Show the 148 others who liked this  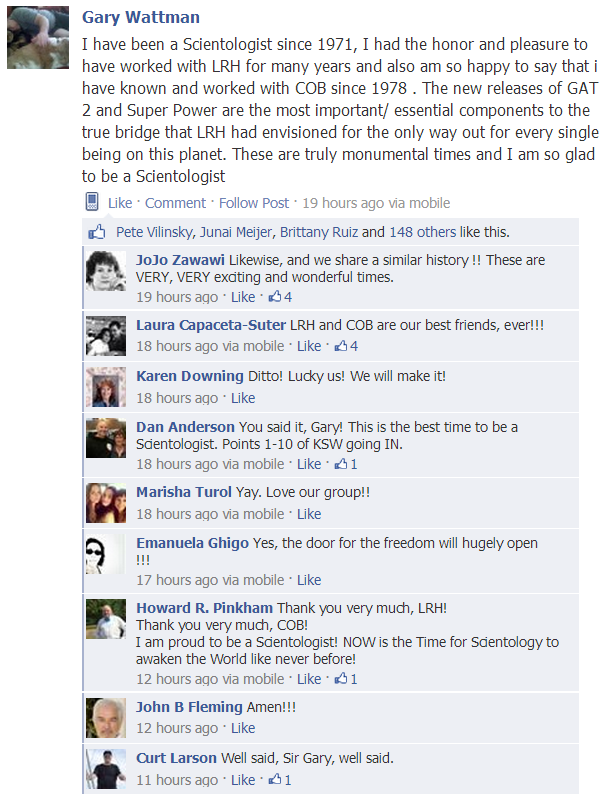423,232
